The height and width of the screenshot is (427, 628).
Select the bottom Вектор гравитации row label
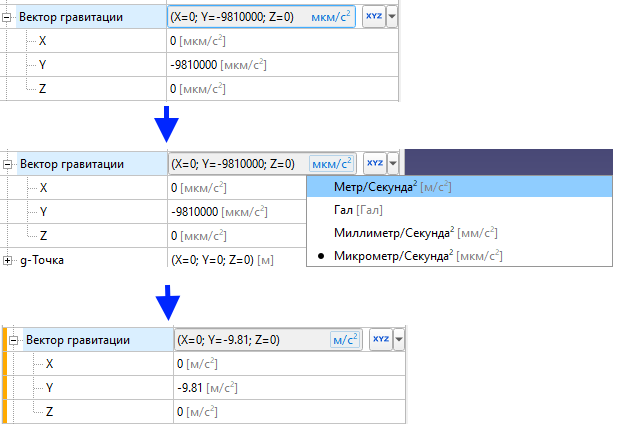coord(78,340)
